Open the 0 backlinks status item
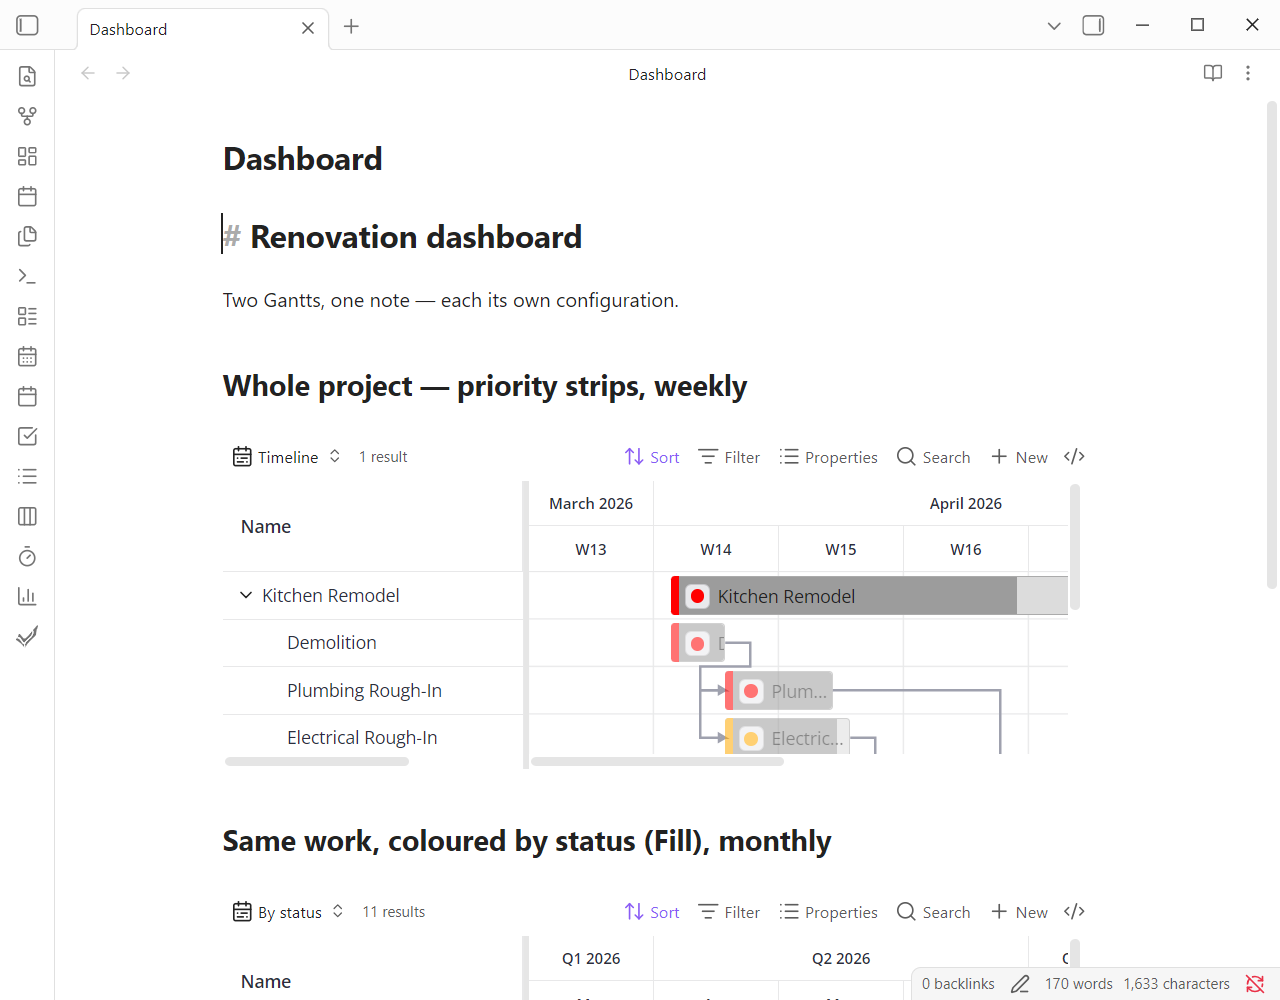 [958, 984]
